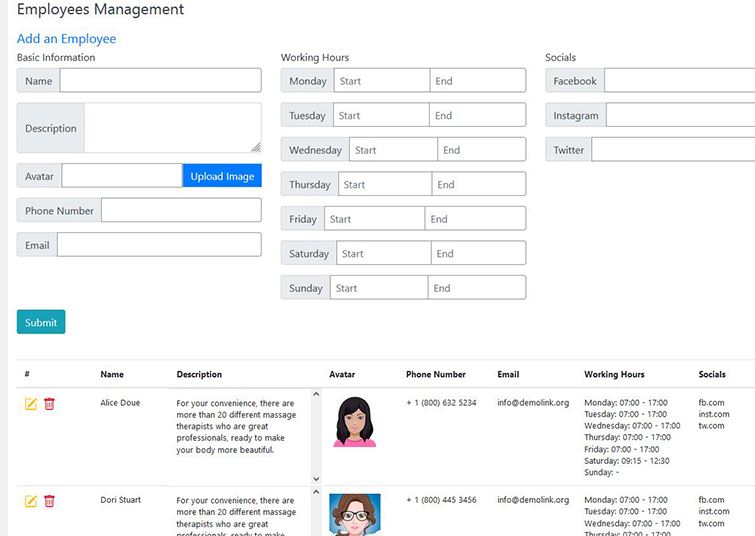Open the Add an Employee link
This screenshot has height=536, width=755.
coord(66,39)
